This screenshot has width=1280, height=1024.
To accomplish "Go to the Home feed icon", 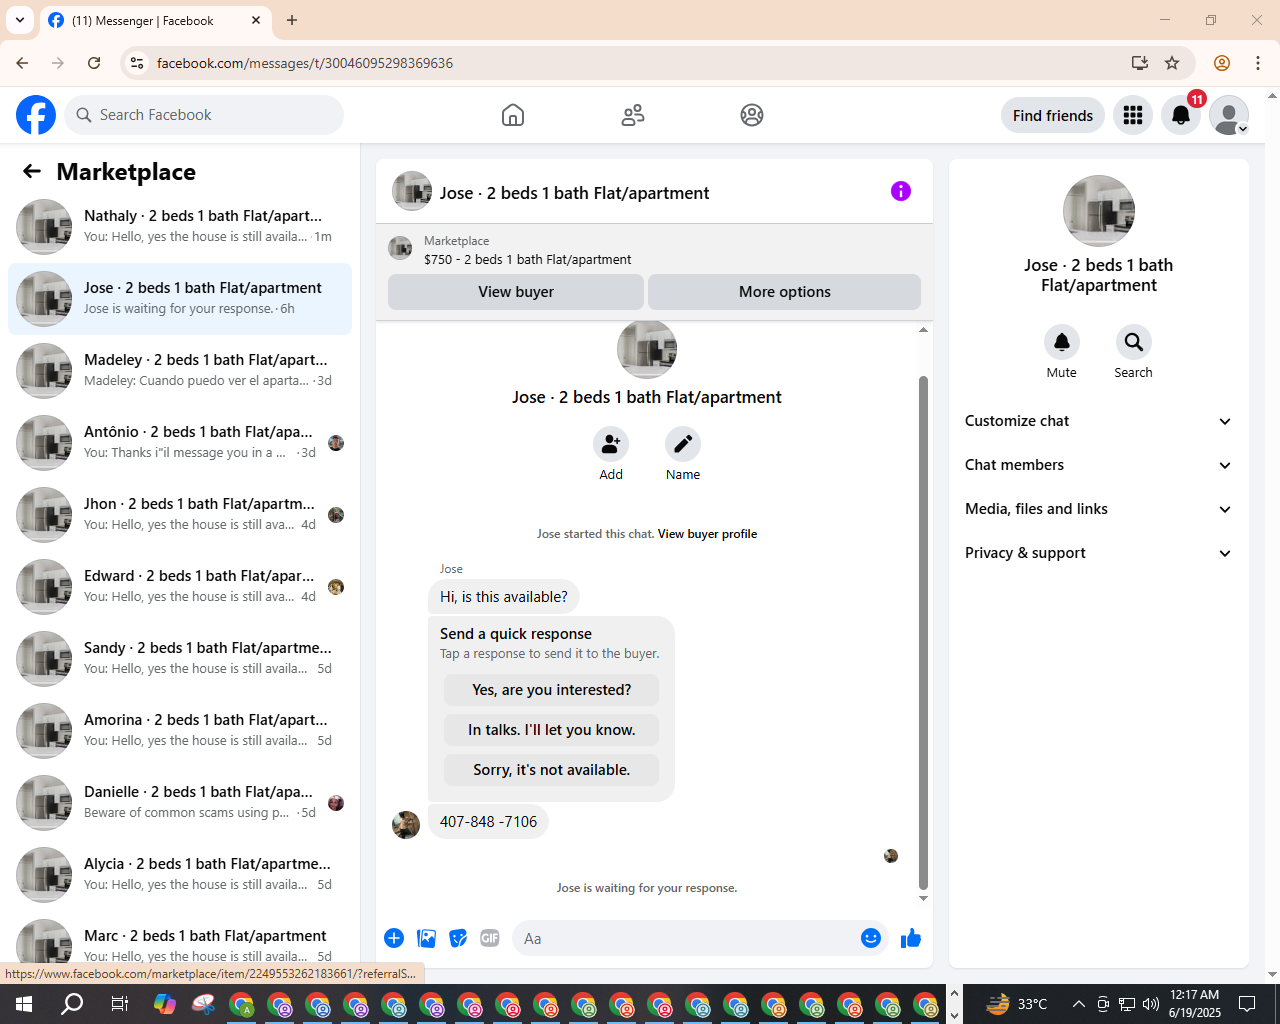I will 513,115.
